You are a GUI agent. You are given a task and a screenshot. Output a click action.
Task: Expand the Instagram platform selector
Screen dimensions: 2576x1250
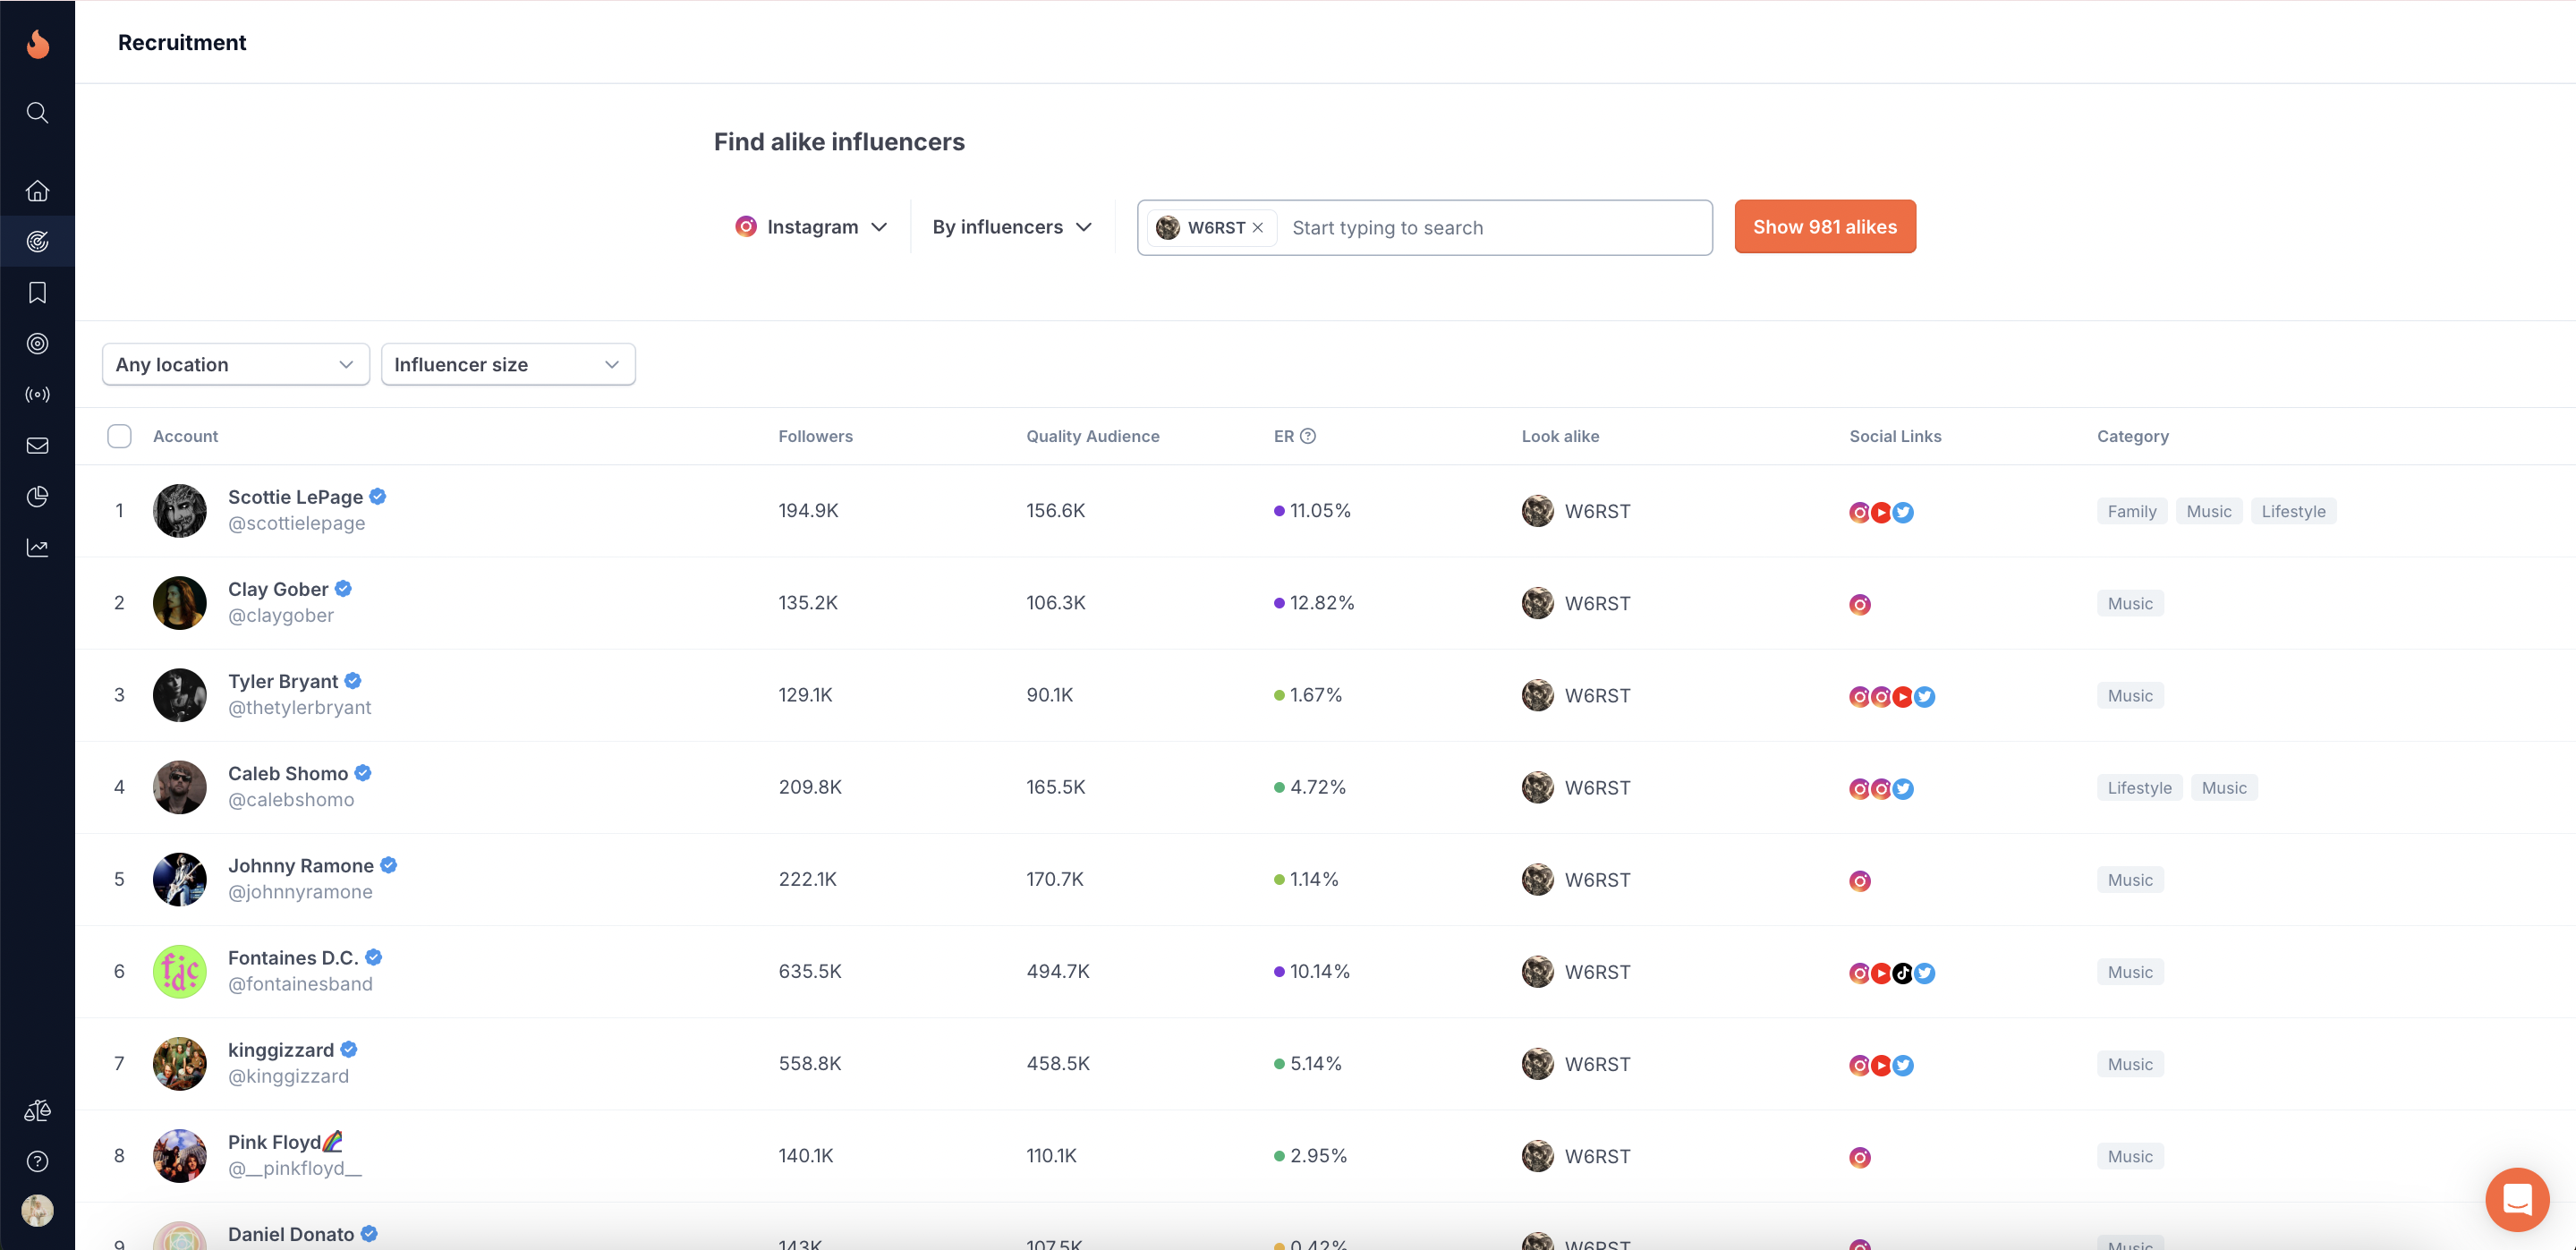pos(811,226)
